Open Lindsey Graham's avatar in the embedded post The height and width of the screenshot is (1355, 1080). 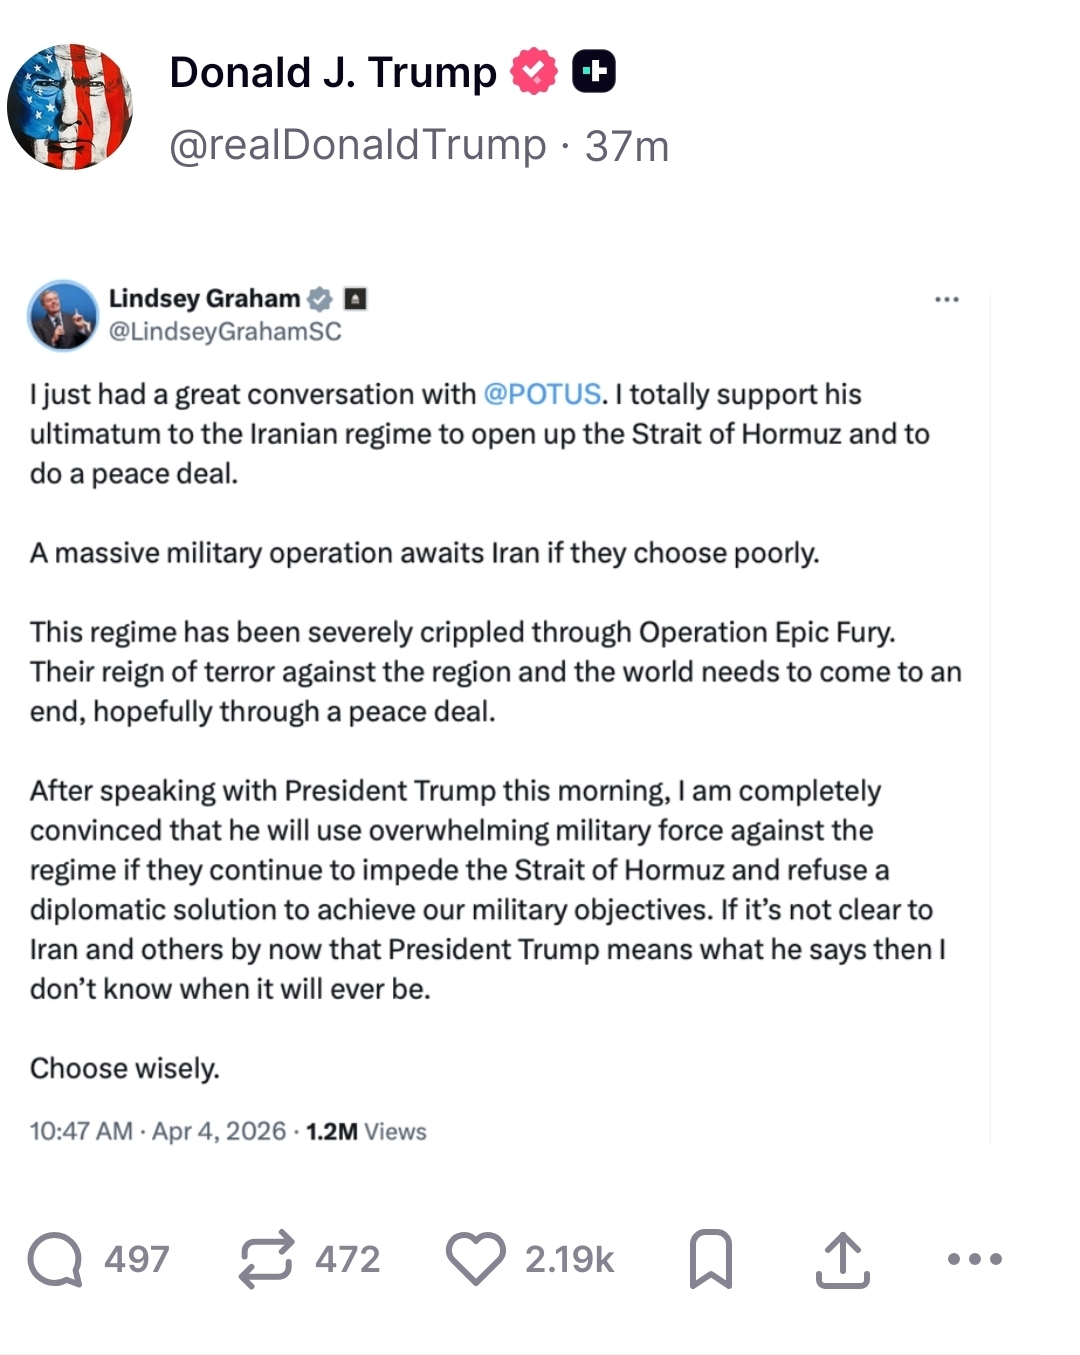coord(62,315)
